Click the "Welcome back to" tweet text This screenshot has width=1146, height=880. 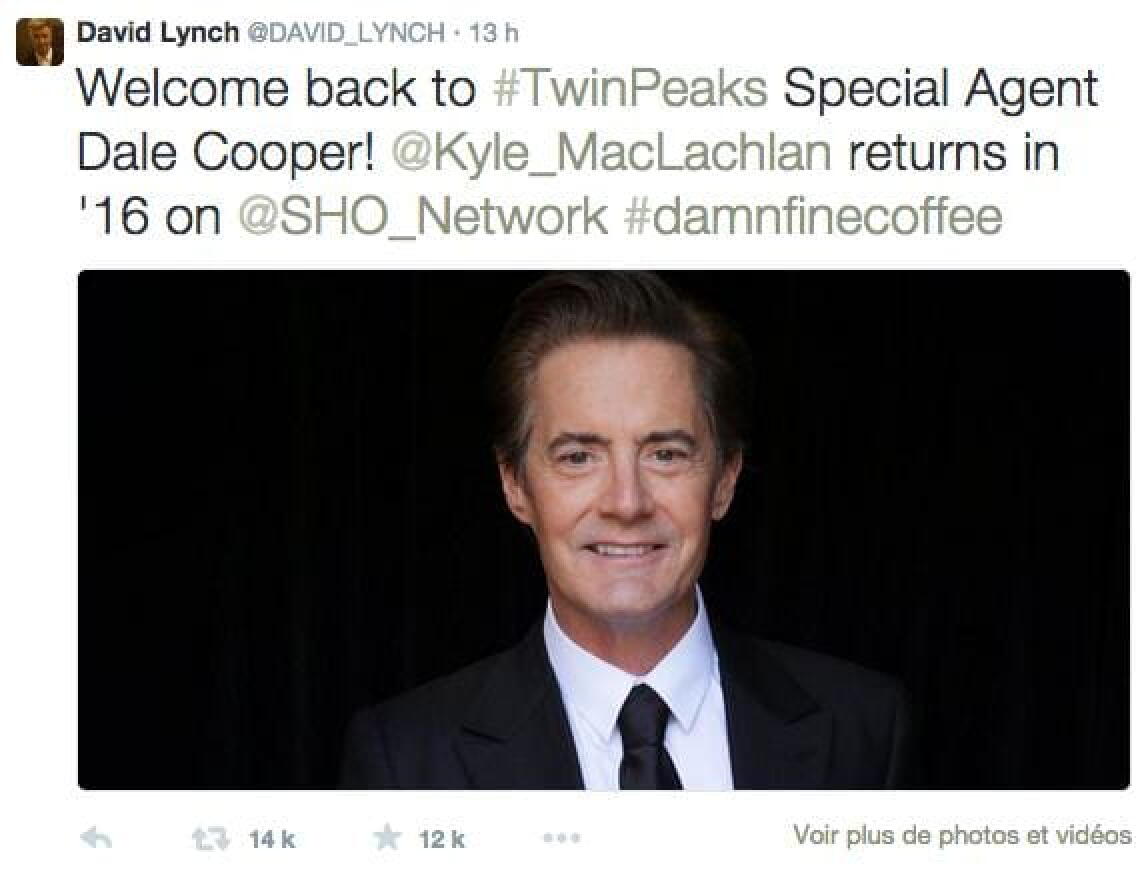click(x=276, y=90)
